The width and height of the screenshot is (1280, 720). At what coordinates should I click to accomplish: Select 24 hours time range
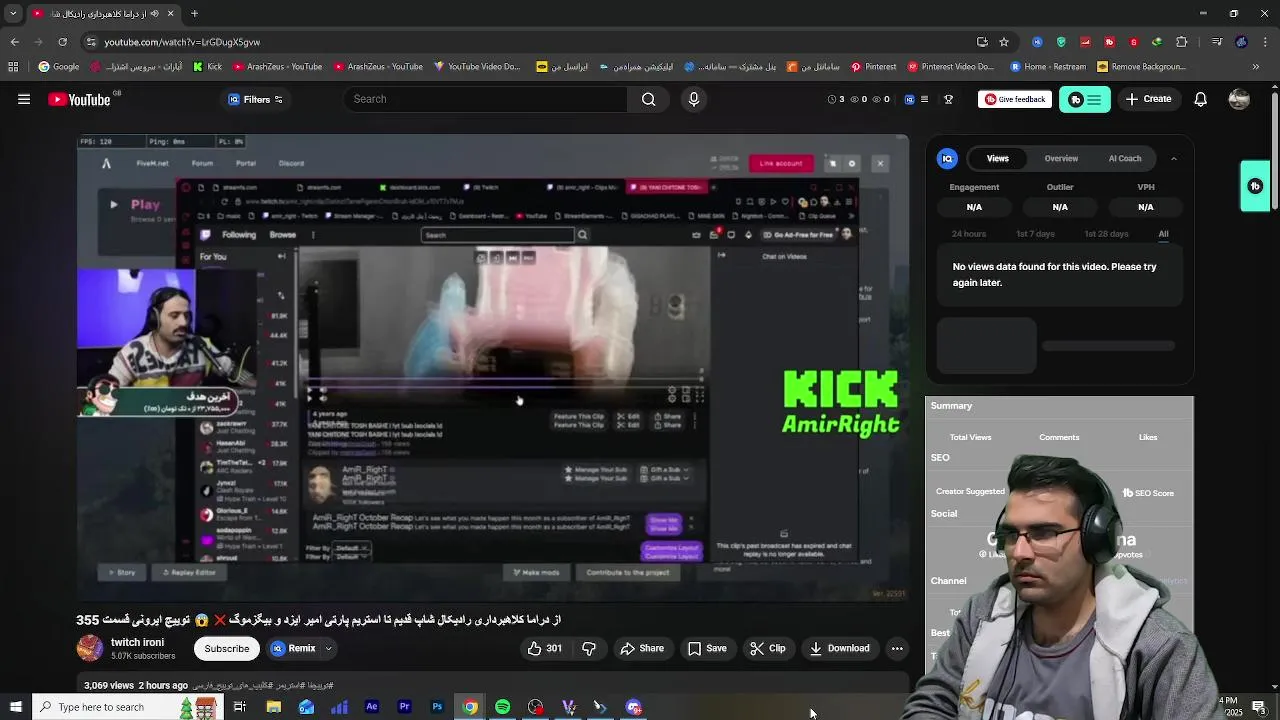pyautogui.click(x=969, y=234)
